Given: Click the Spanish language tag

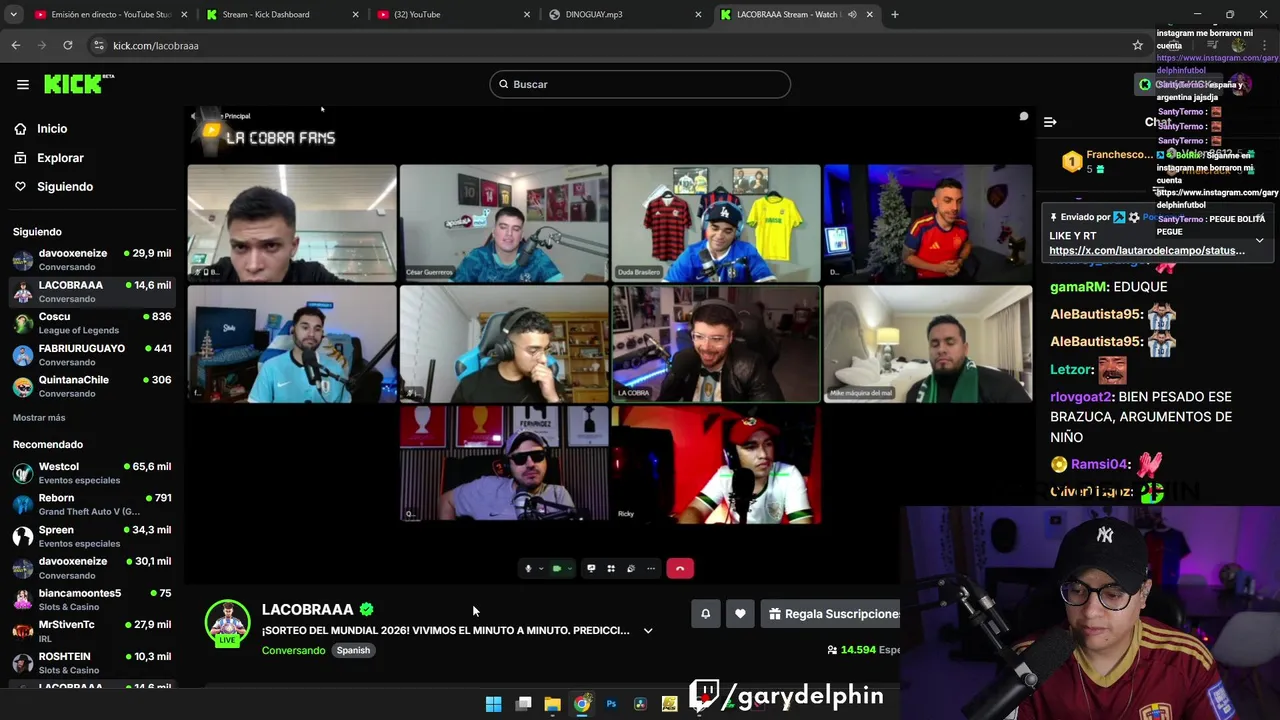Looking at the screenshot, I should [353, 651].
